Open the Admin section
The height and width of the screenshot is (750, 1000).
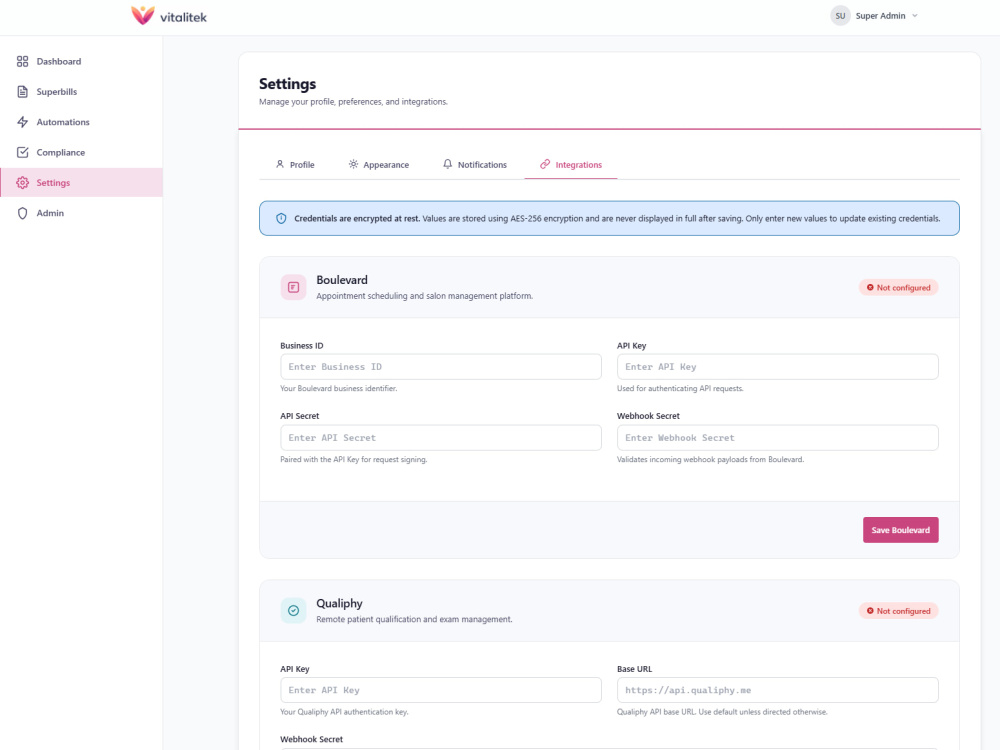pos(82,213)
